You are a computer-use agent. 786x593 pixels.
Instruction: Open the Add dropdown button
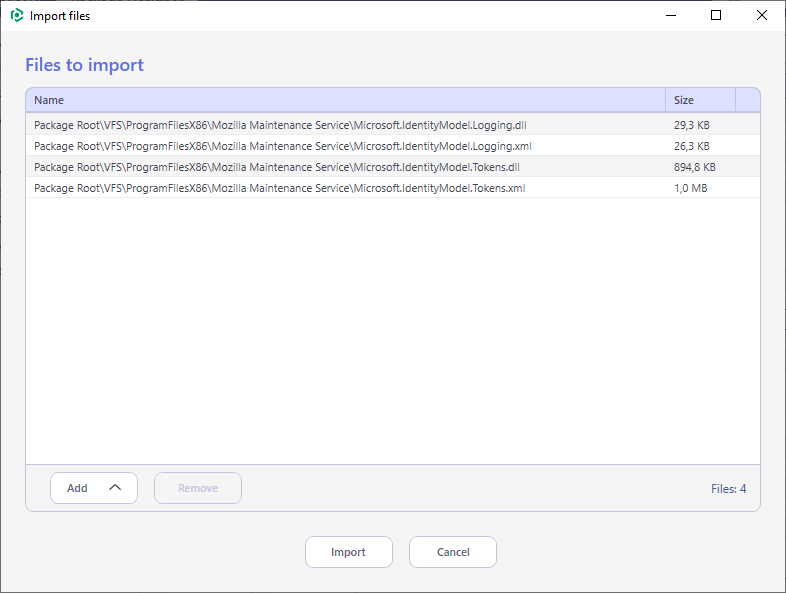(94, 488)
